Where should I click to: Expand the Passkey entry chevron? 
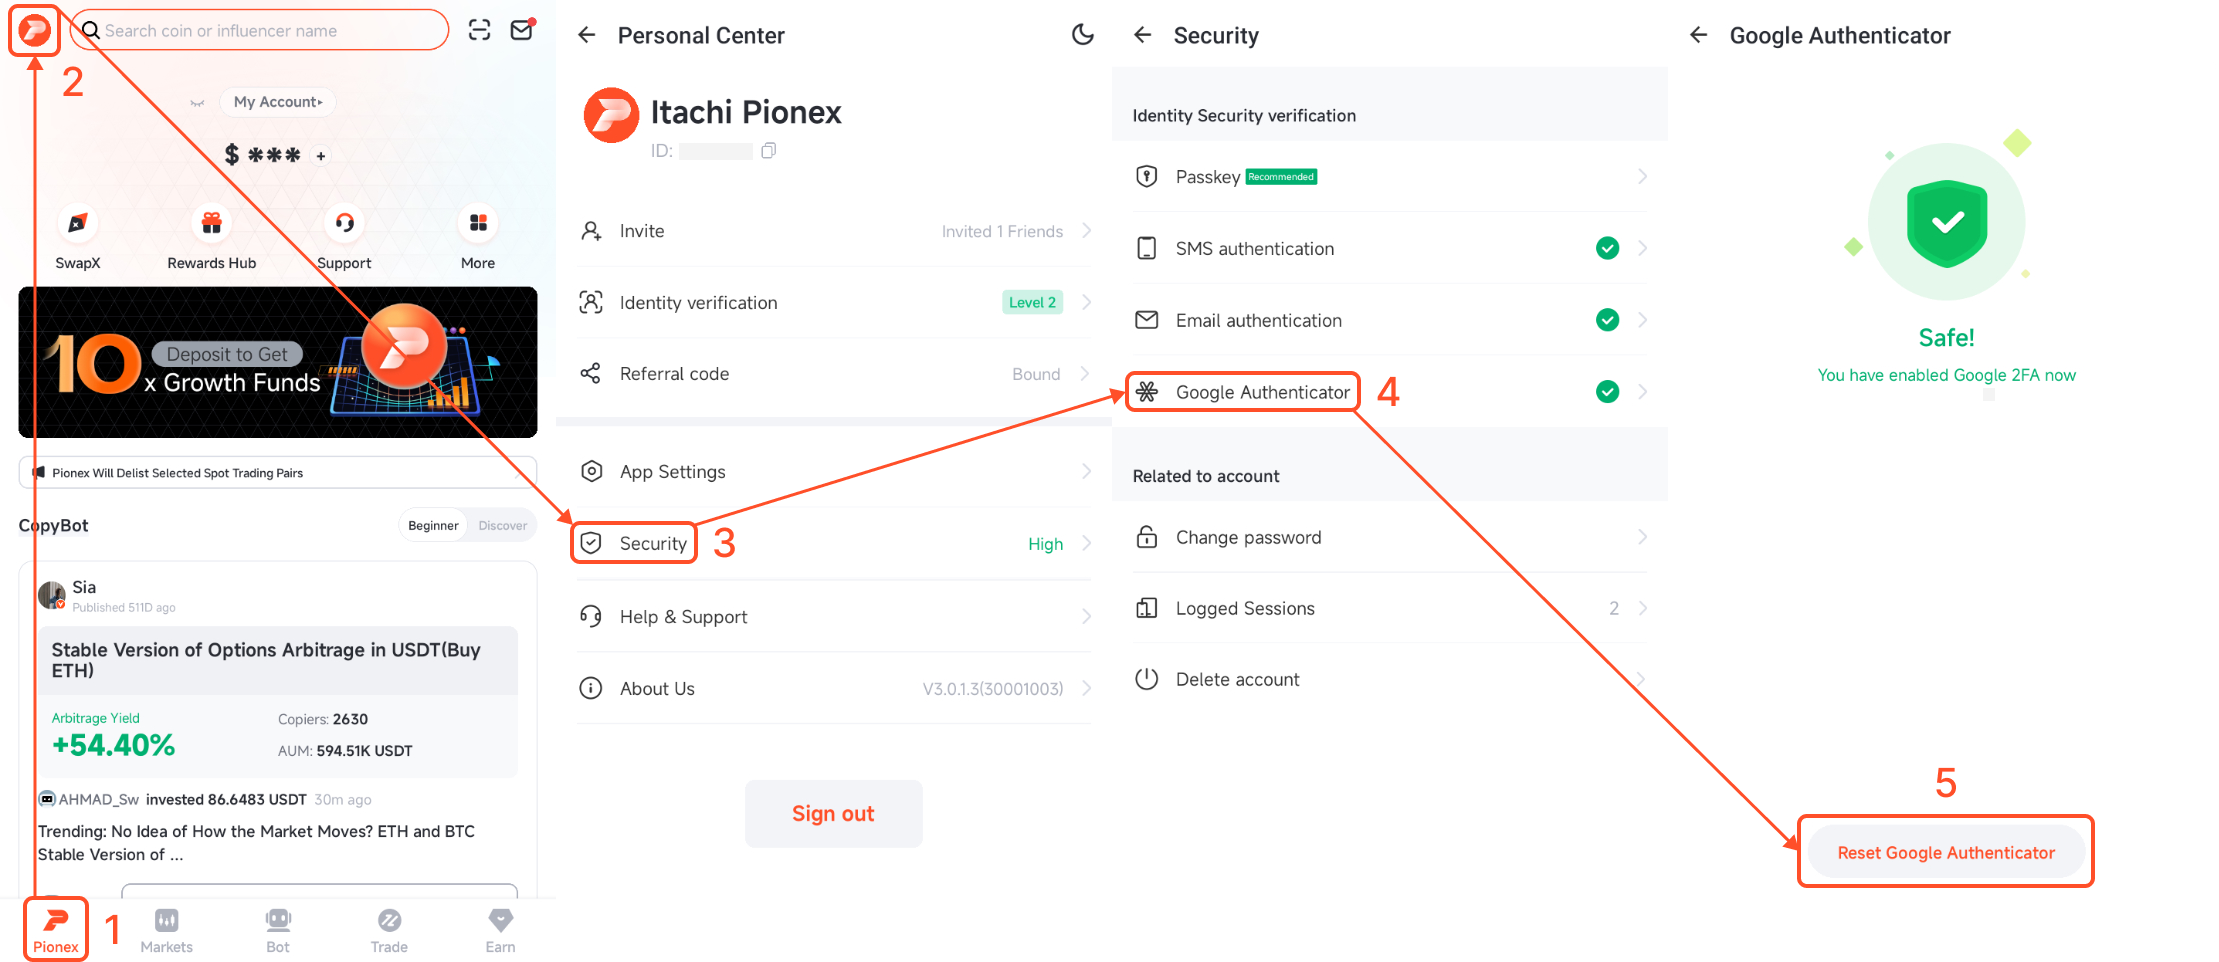[1642, 176]
